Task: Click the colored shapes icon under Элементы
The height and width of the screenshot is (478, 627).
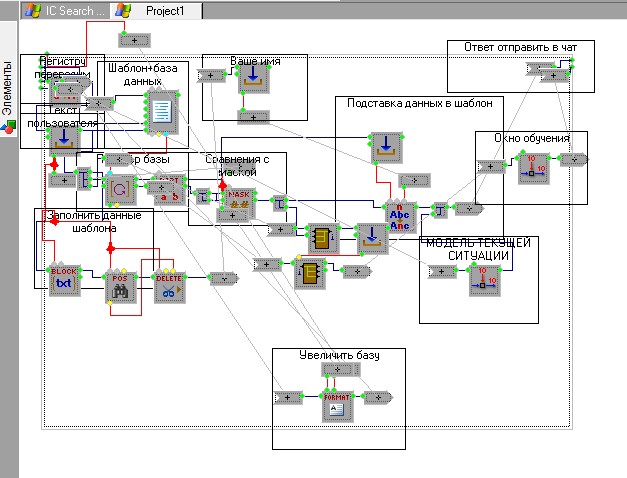Action: (9, 127)
